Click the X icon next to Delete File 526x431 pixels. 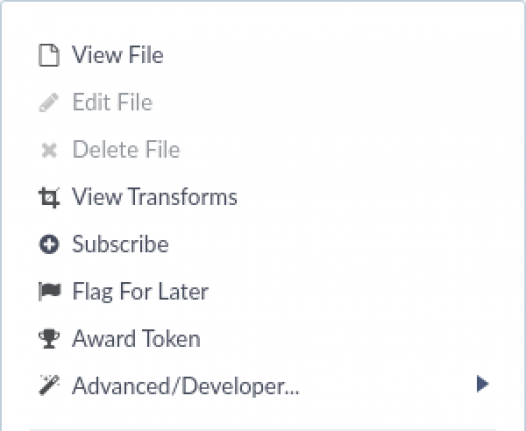click(49, 150)
